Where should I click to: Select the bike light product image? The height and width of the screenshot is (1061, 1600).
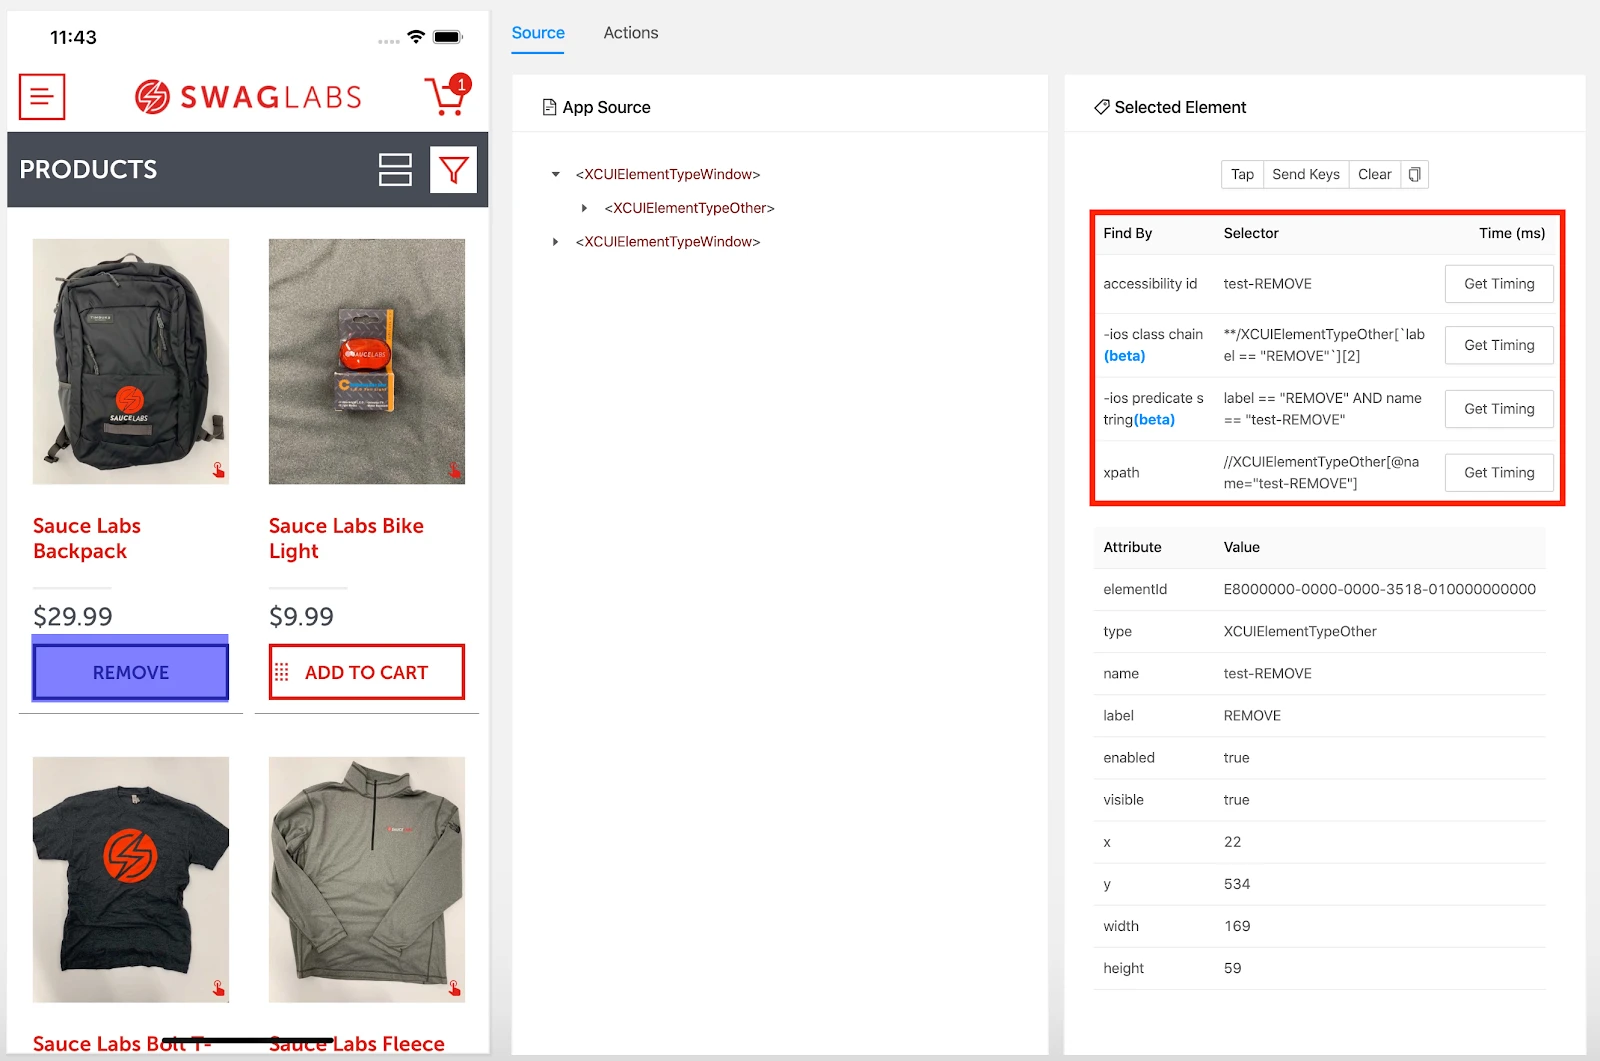click(x=367, y=361)
